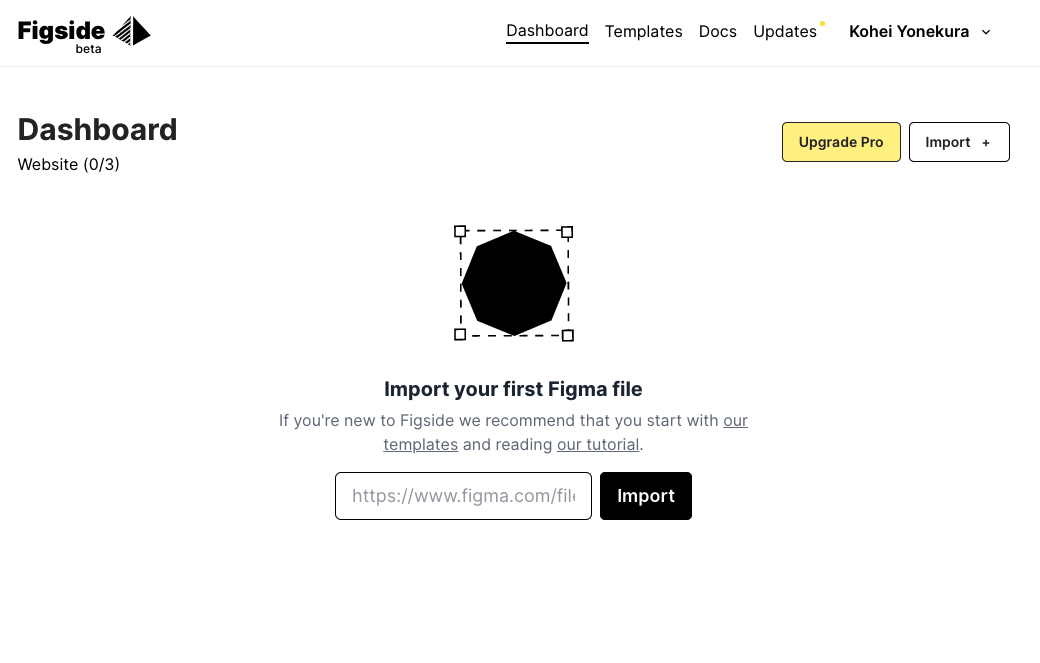Viewport: 1040px width, 663px height.
Task: Click the black Import button beside the URL field
Action: 646,496
